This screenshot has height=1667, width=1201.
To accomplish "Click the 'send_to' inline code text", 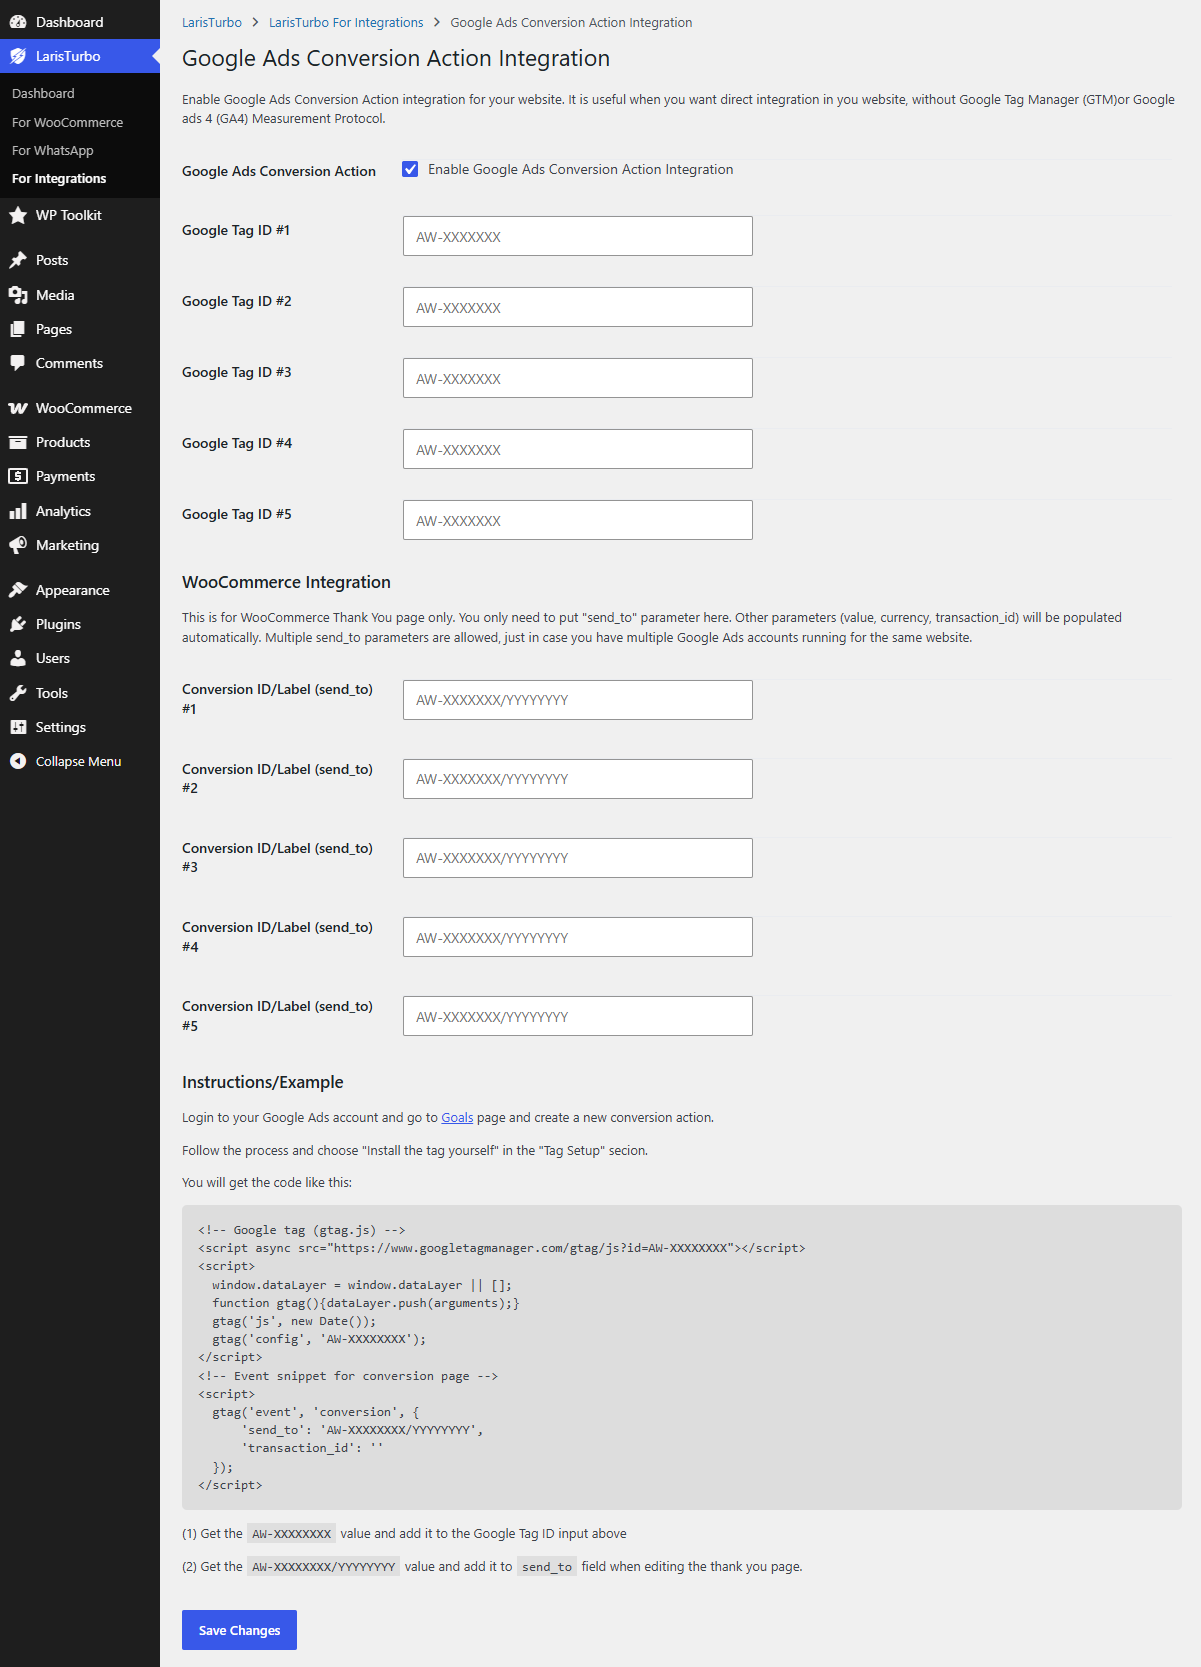I will (x=547, y=1567).
